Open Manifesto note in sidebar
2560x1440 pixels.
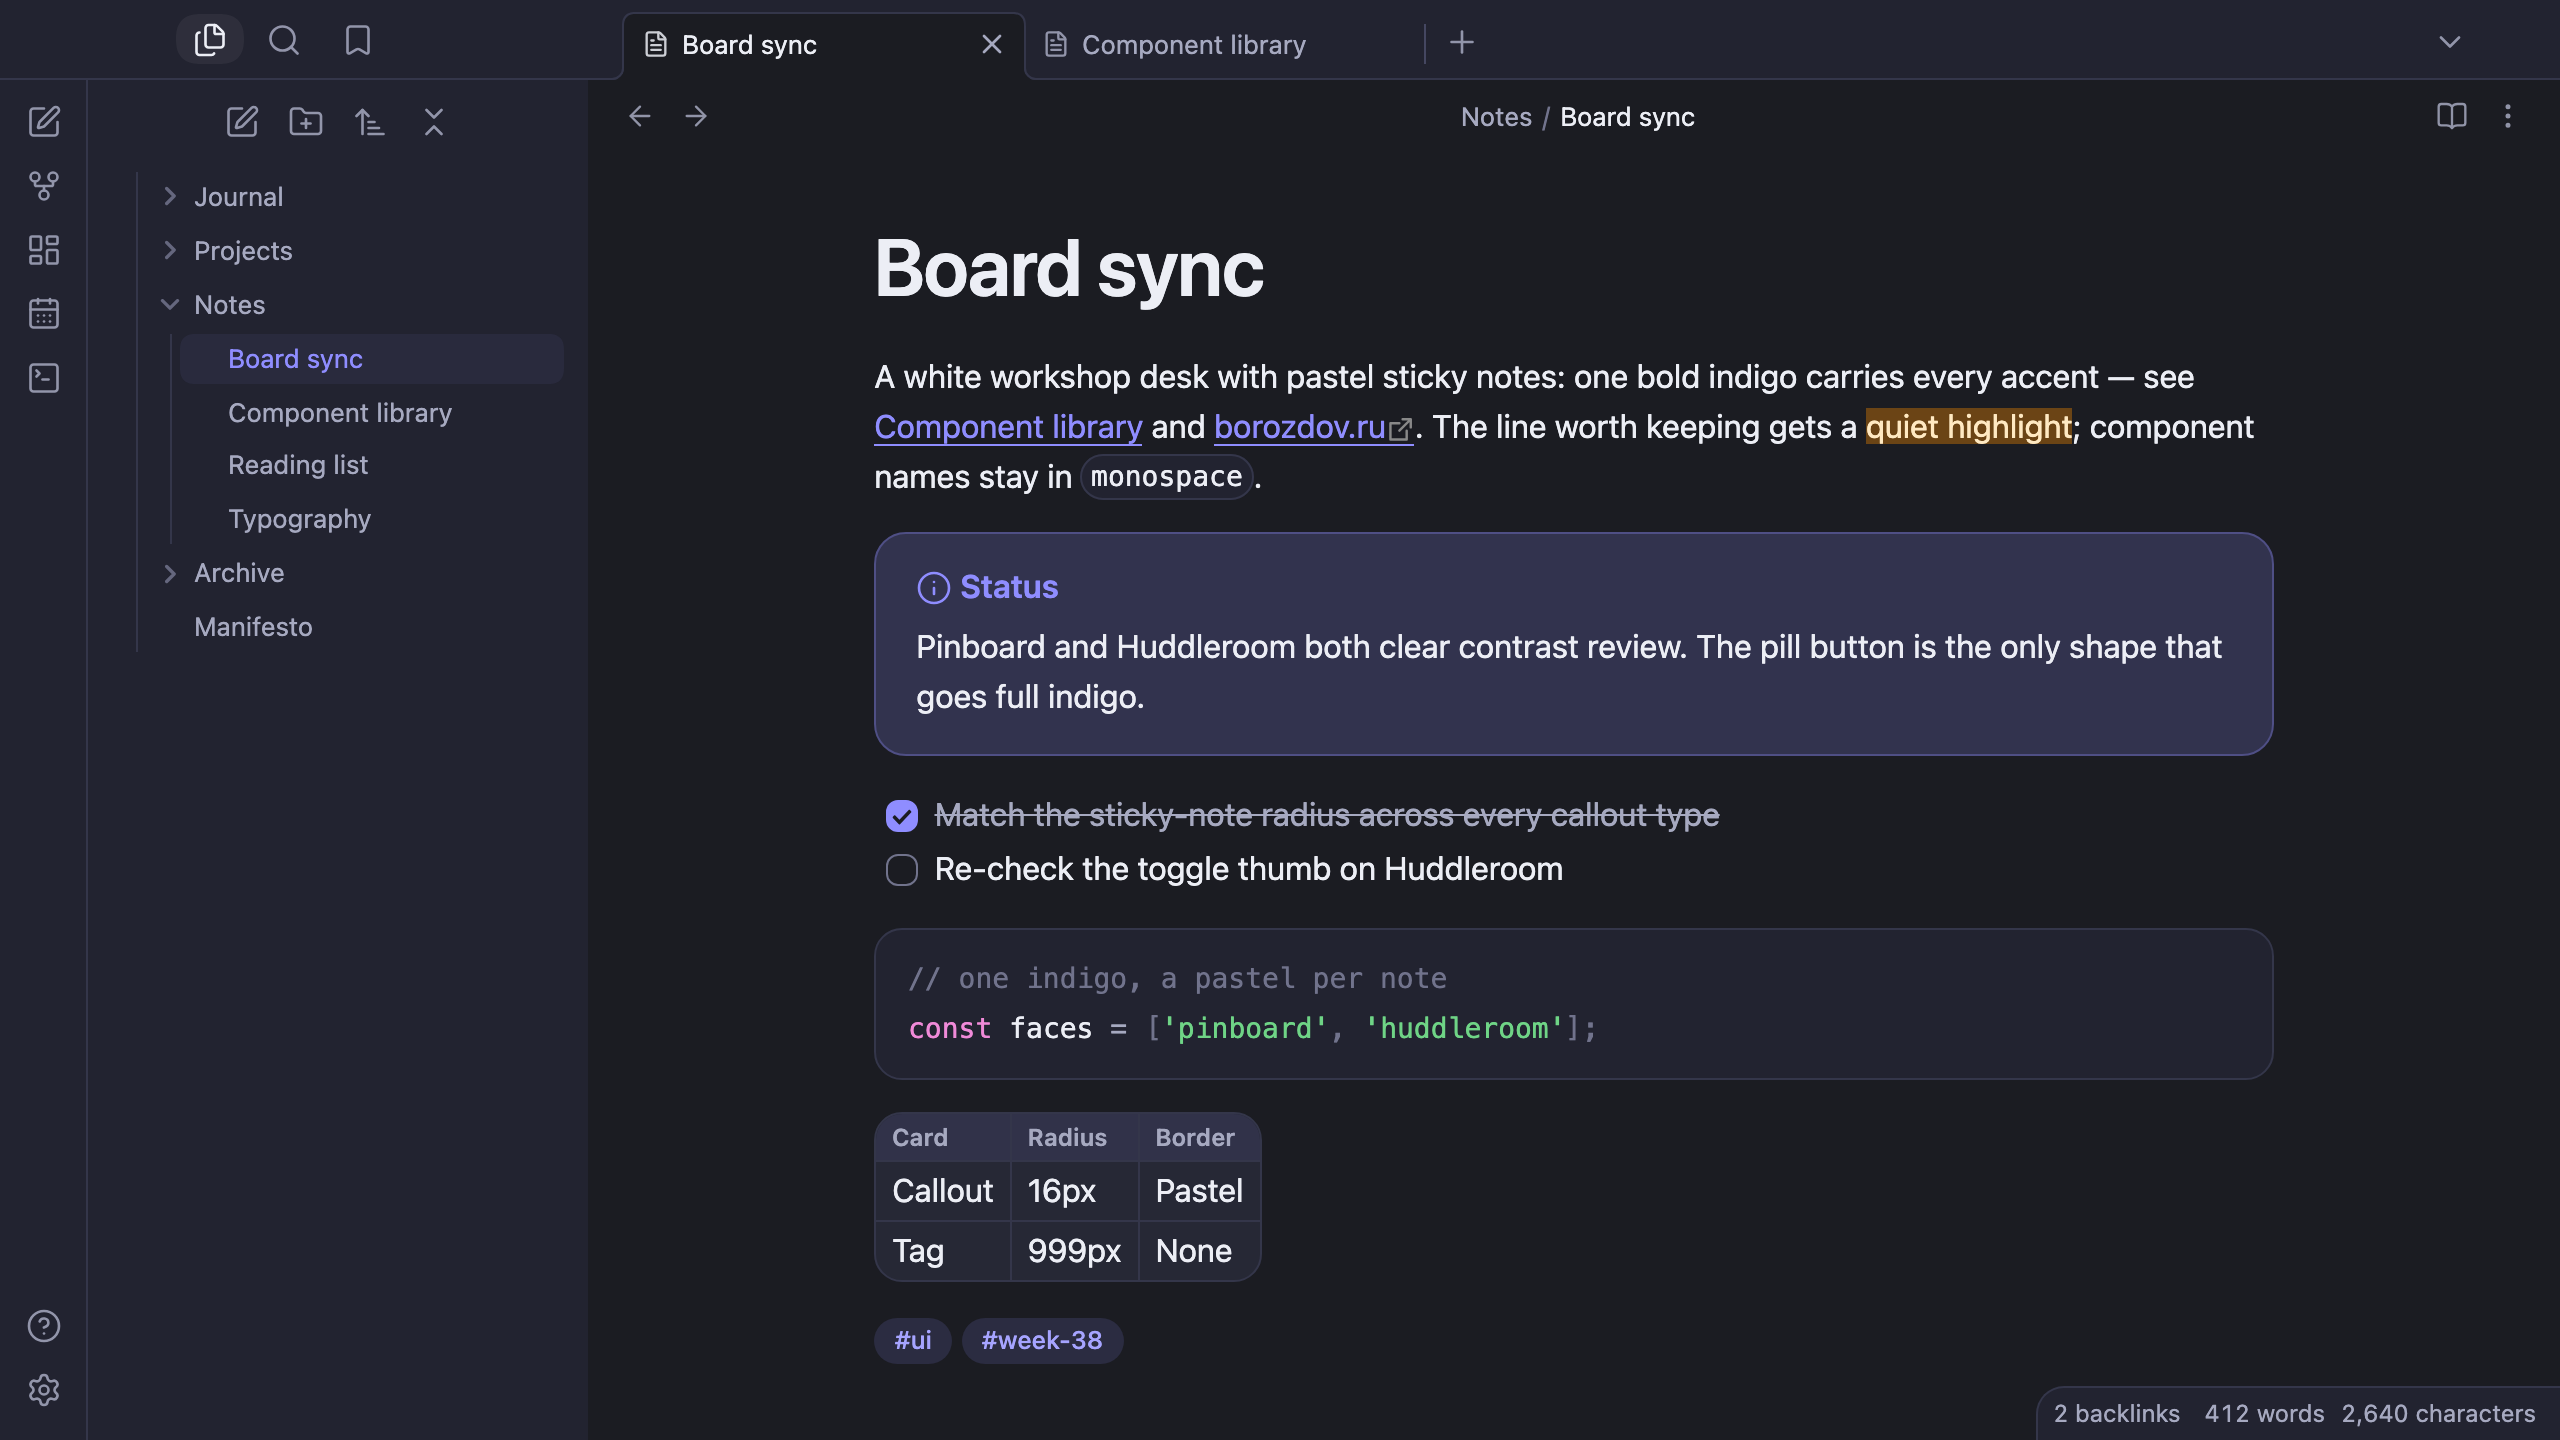tap(354, 627)
